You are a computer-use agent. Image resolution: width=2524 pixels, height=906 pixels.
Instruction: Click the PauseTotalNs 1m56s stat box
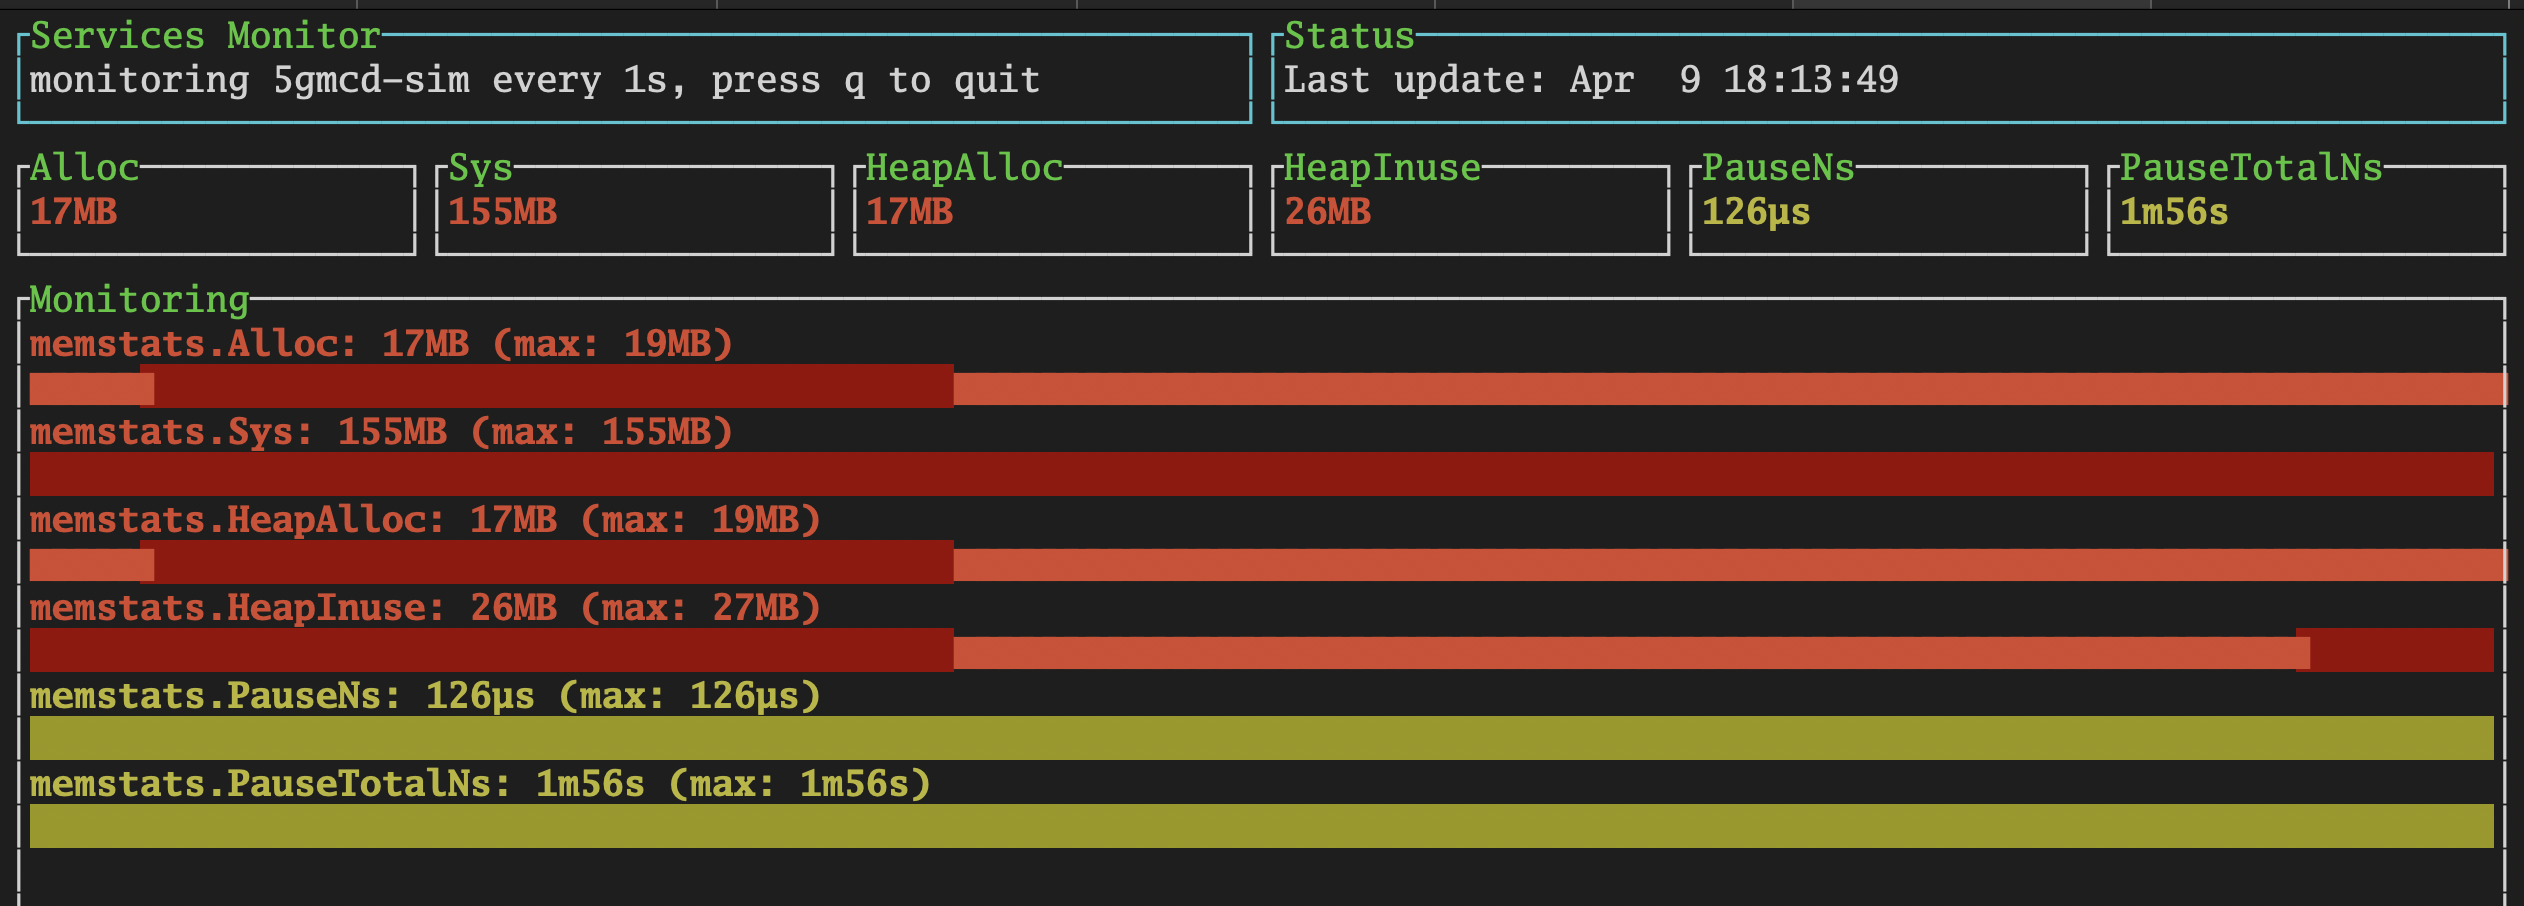2307,210
